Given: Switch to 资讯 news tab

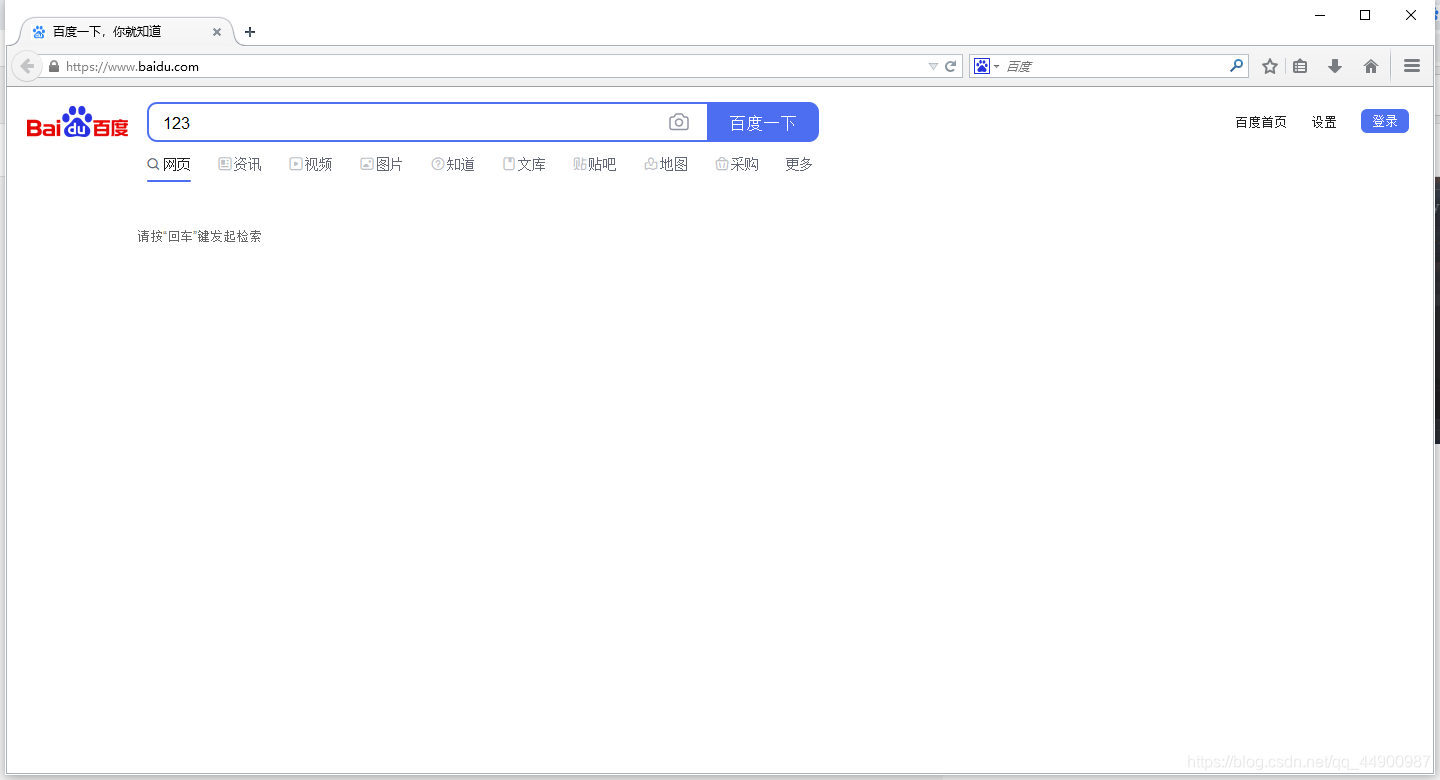Looking at the screenshot, I should tap(240, 164).
